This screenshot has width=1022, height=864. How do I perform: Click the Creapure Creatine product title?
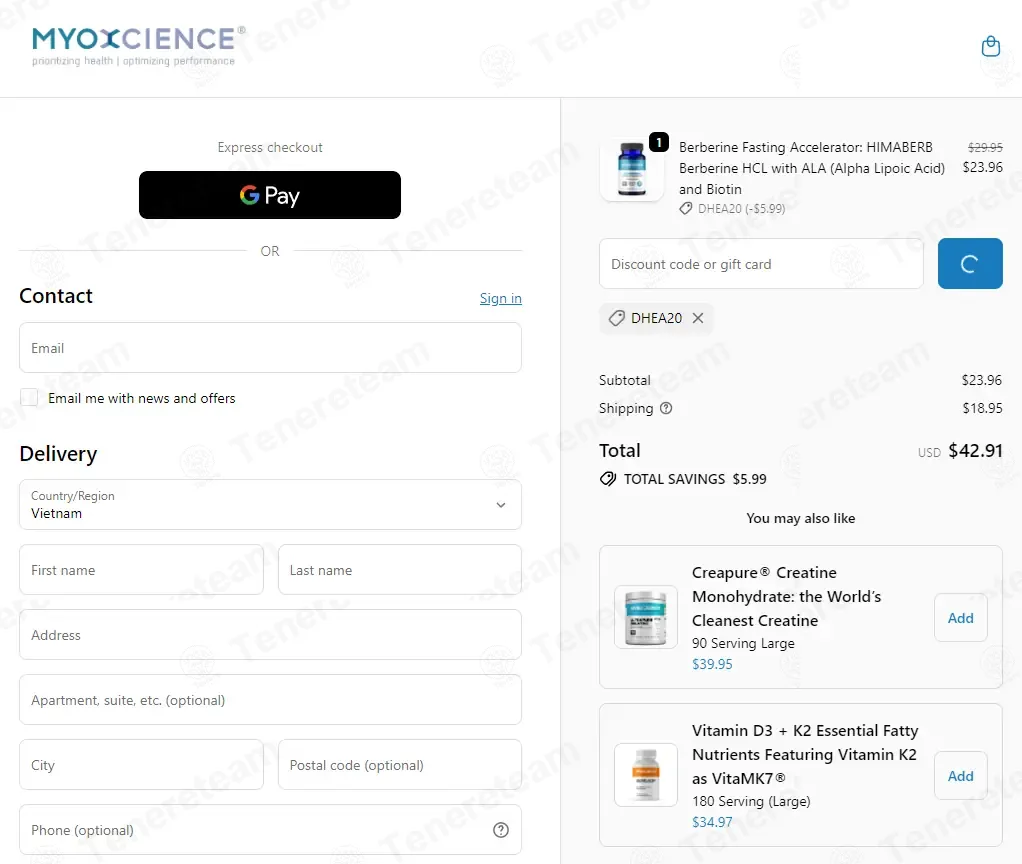786,597
